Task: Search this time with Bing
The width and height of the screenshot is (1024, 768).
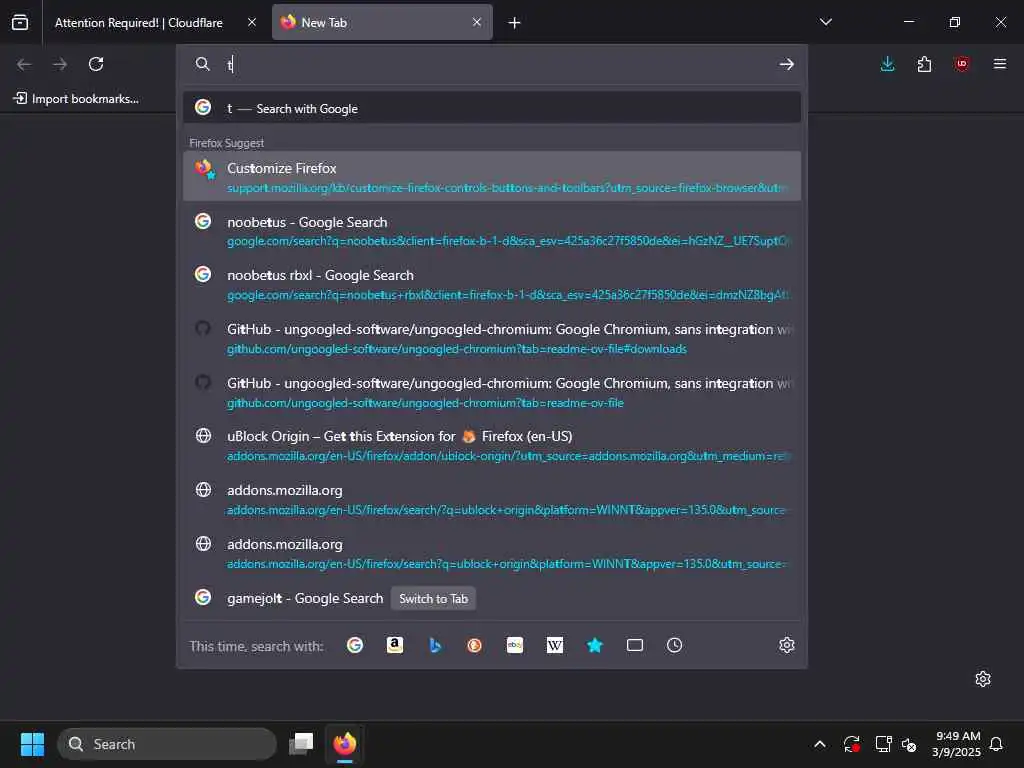Action: 435,645
